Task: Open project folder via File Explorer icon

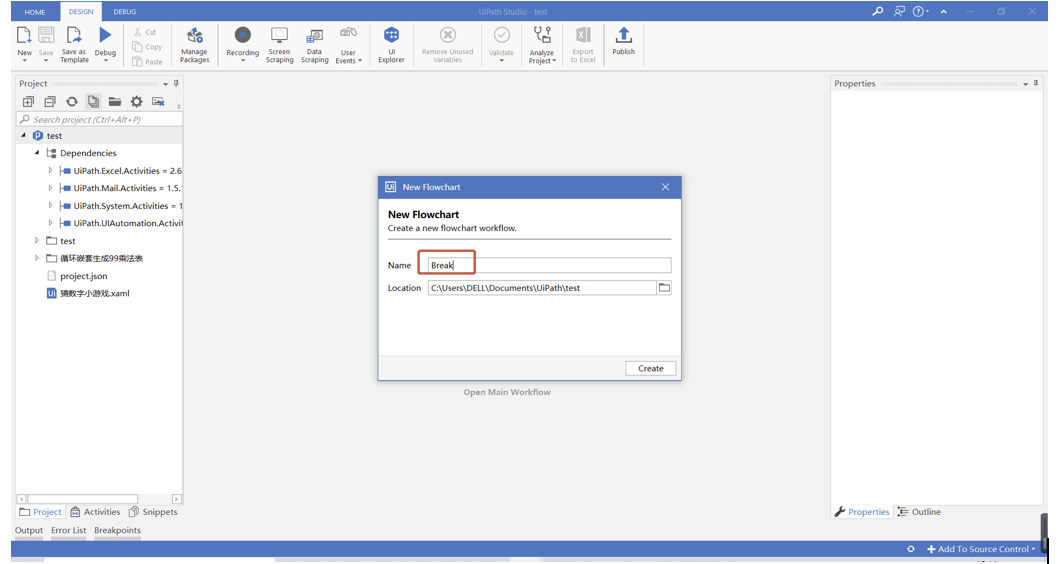Action: [114, 102]
